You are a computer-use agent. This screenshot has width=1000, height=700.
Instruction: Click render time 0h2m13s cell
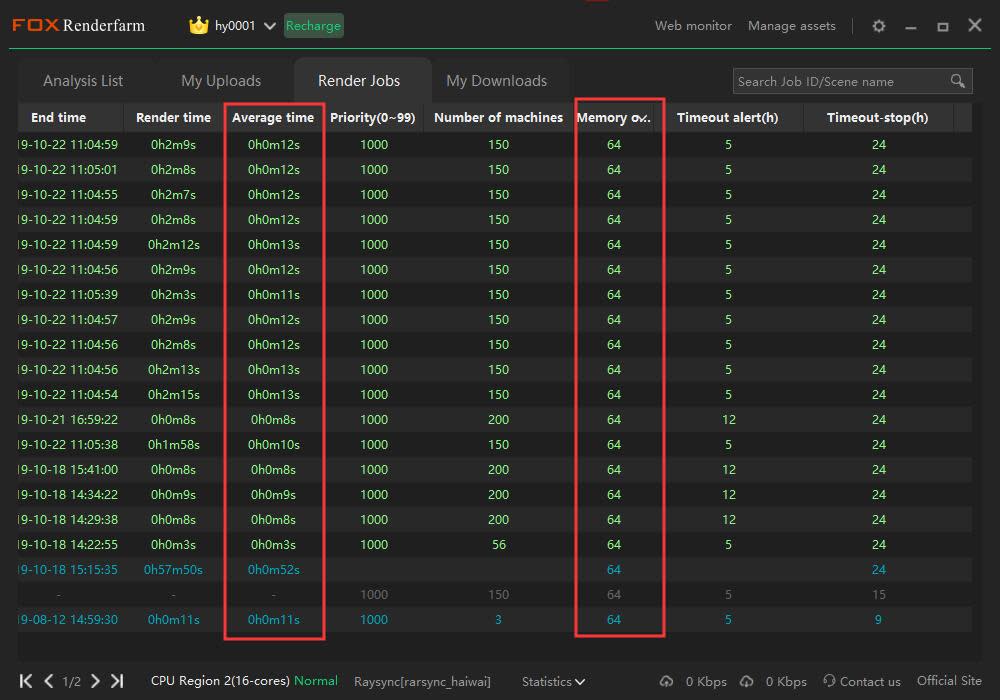tap(173, 370)
